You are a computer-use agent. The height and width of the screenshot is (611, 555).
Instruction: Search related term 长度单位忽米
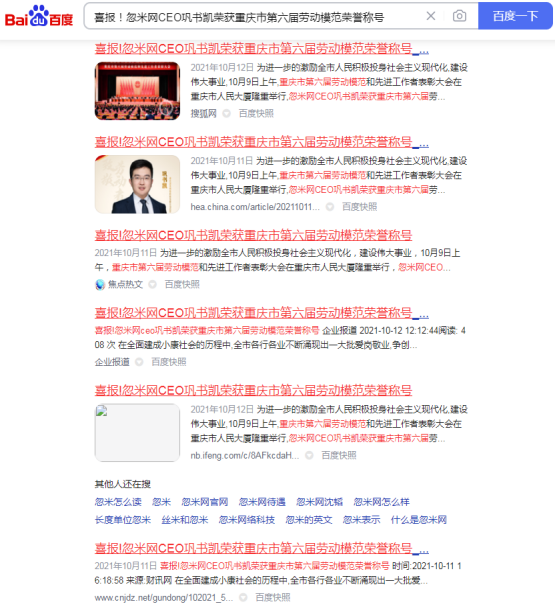[123, 520]
